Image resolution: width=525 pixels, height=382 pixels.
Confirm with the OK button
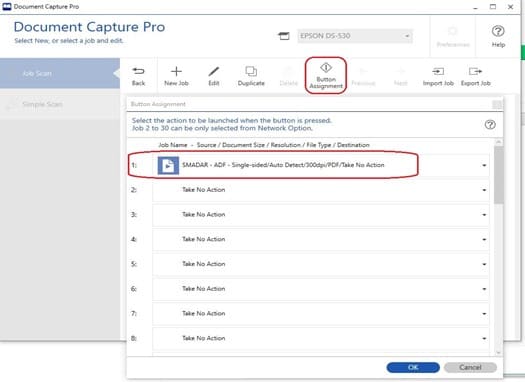pos(413,367)
